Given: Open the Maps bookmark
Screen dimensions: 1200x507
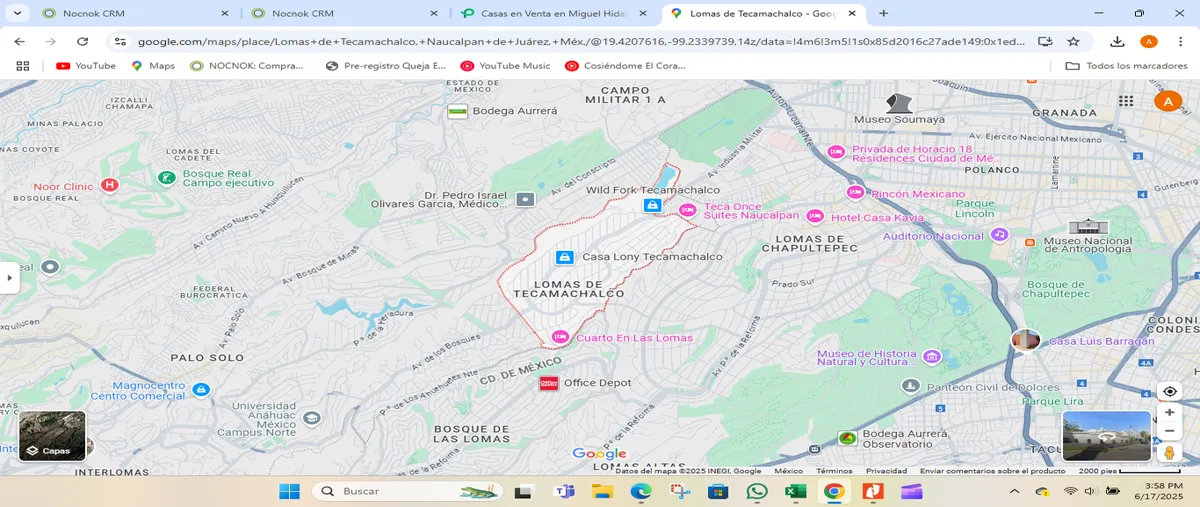Looking at the screenshot, I should (152, 66).
